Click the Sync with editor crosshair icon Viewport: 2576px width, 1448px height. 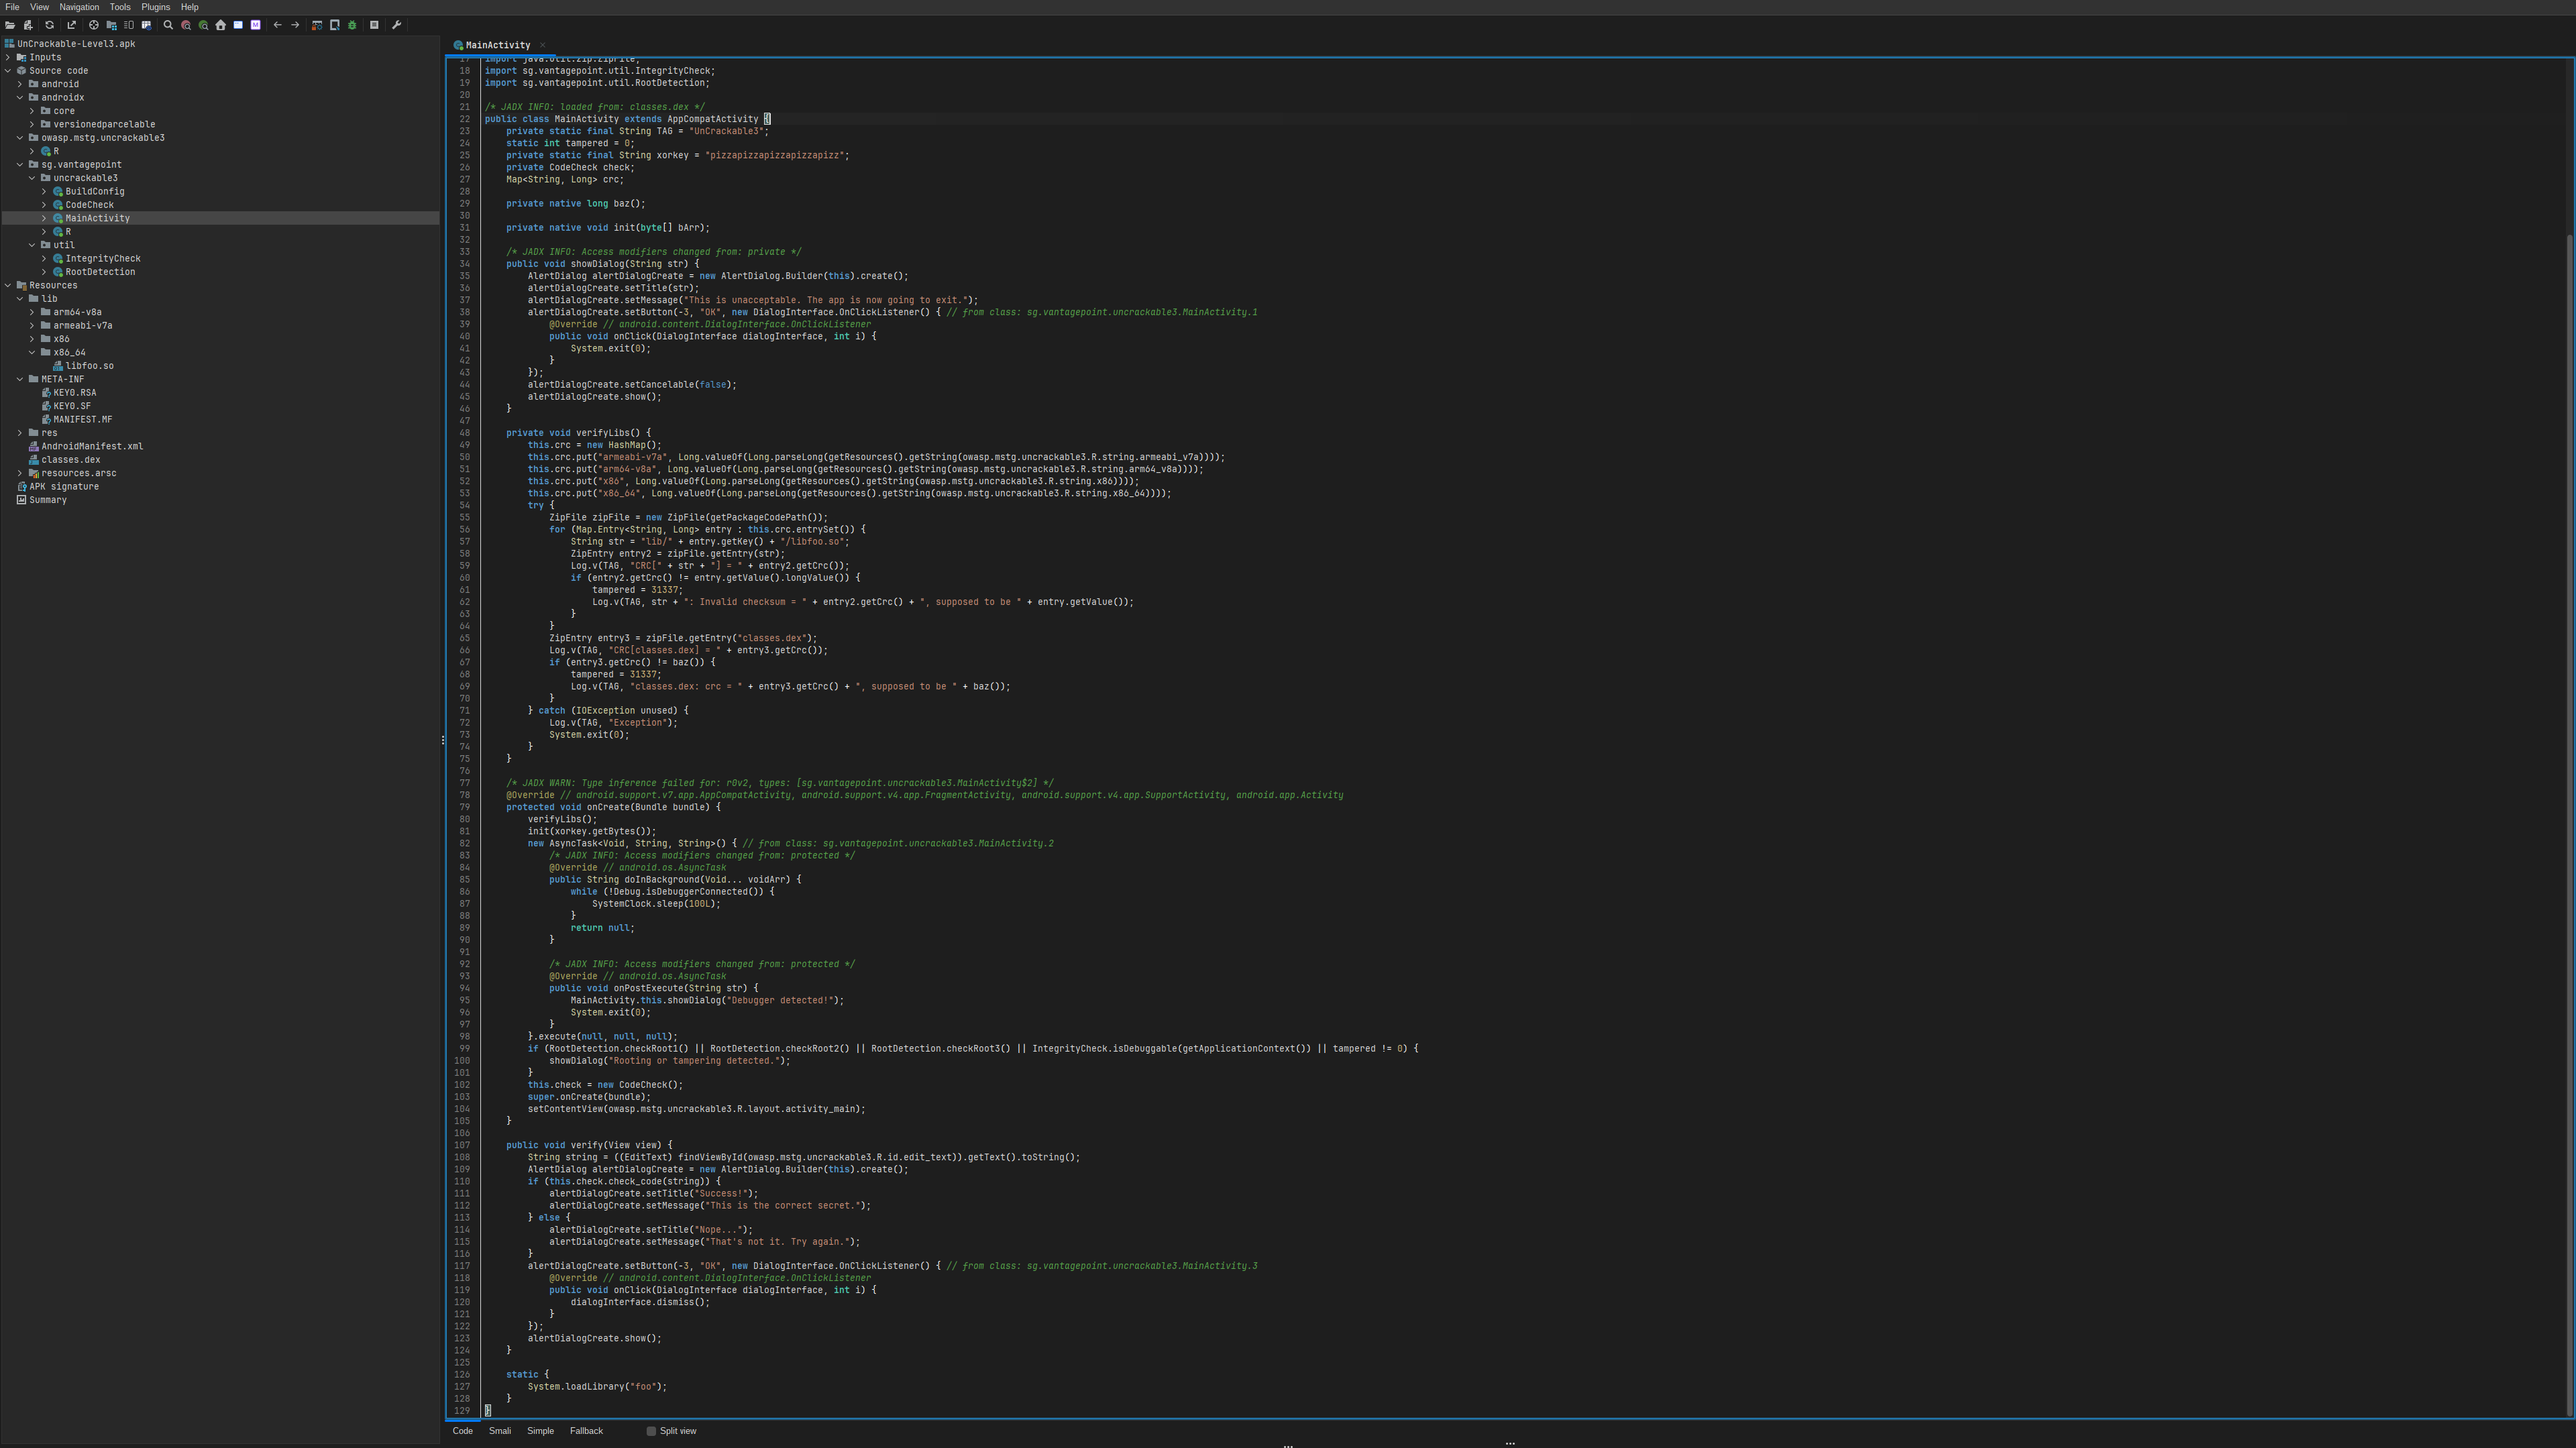(x=94, y=25)
